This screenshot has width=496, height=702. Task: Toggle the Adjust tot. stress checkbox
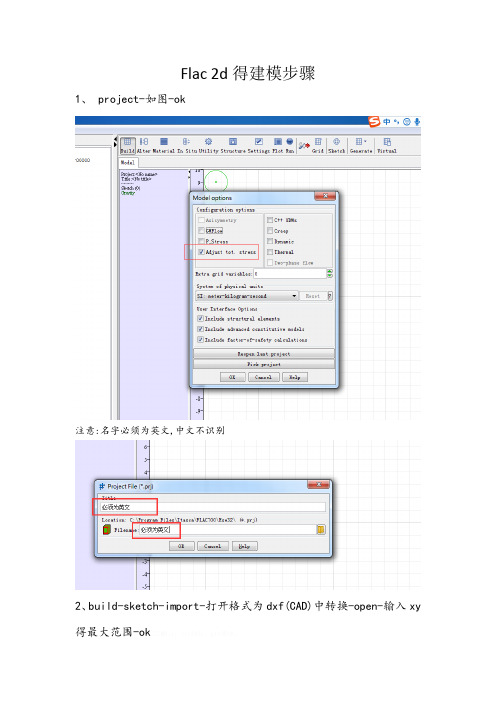point(201,252)
